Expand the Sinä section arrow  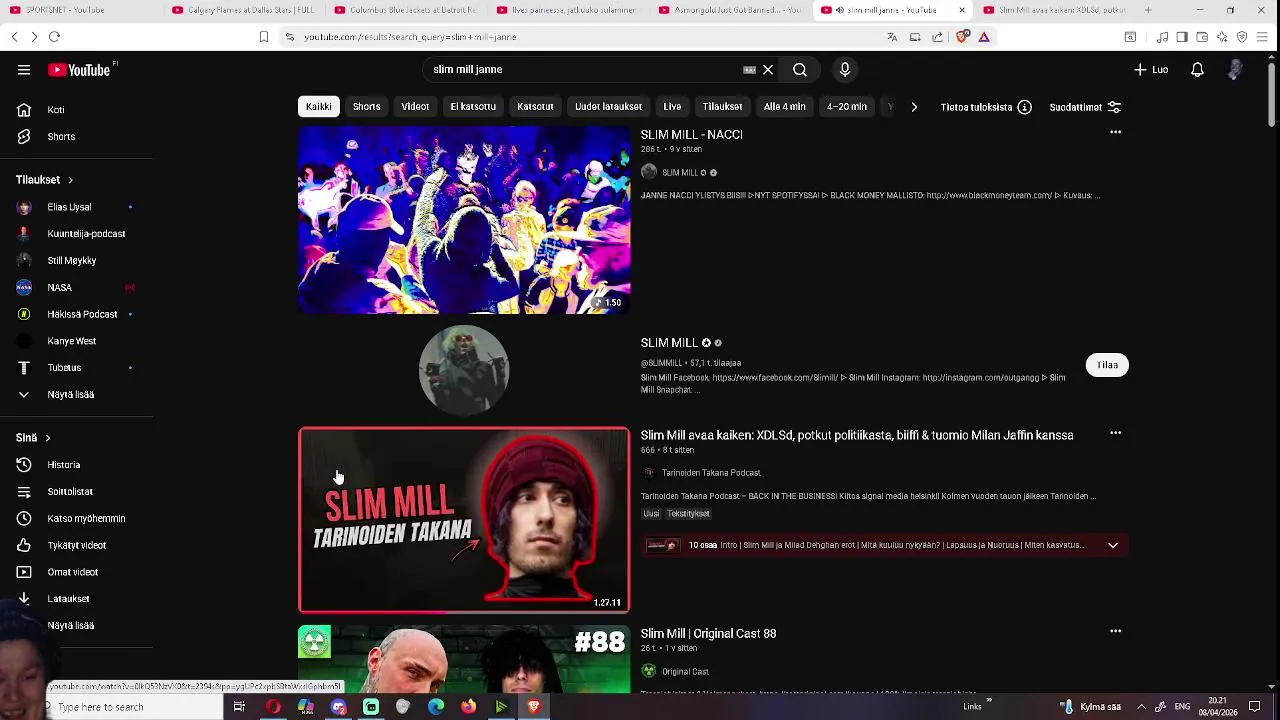(47, 438)
